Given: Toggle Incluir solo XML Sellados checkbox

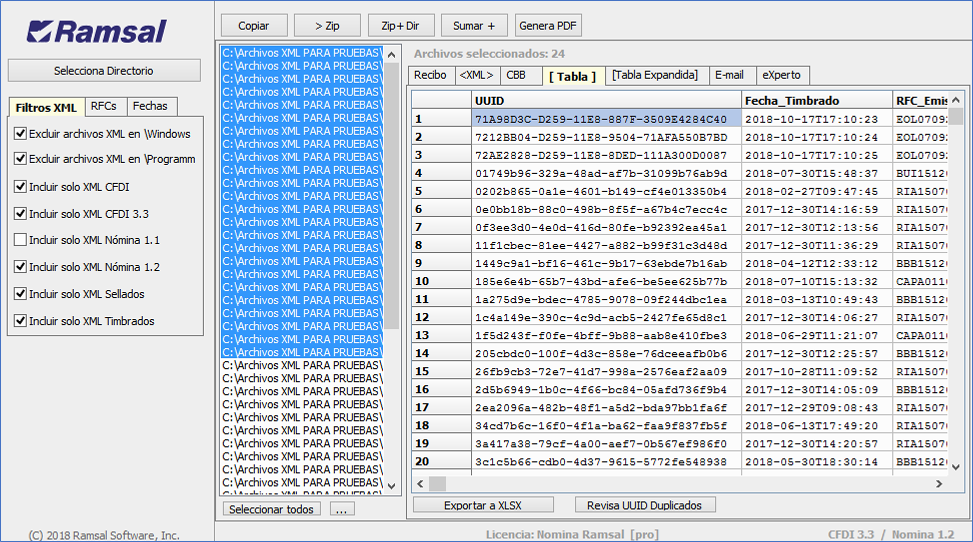Looking at the screenshot, I should coord(20,294).
